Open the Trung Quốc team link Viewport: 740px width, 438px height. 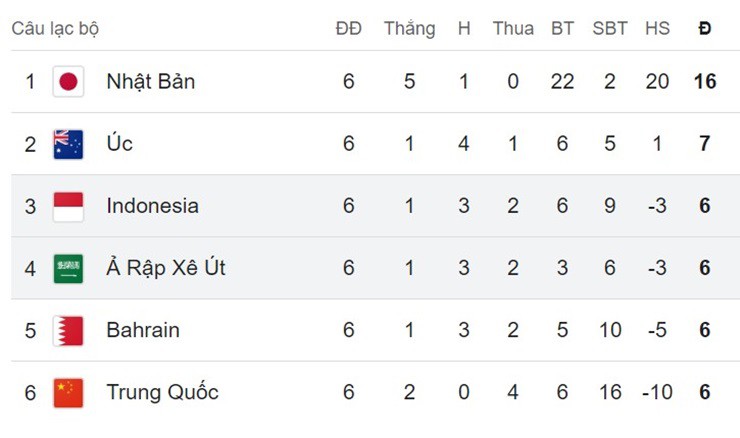pyautogui.click(x=162, y=392)
